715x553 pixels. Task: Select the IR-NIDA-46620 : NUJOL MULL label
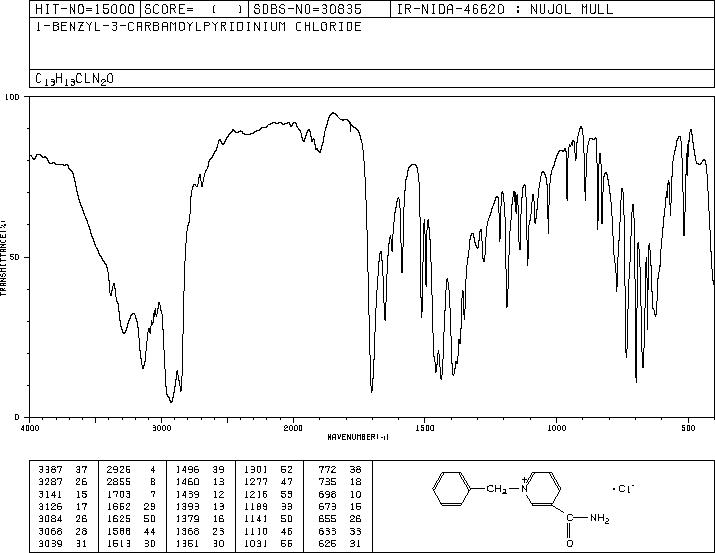coord(505,9)
